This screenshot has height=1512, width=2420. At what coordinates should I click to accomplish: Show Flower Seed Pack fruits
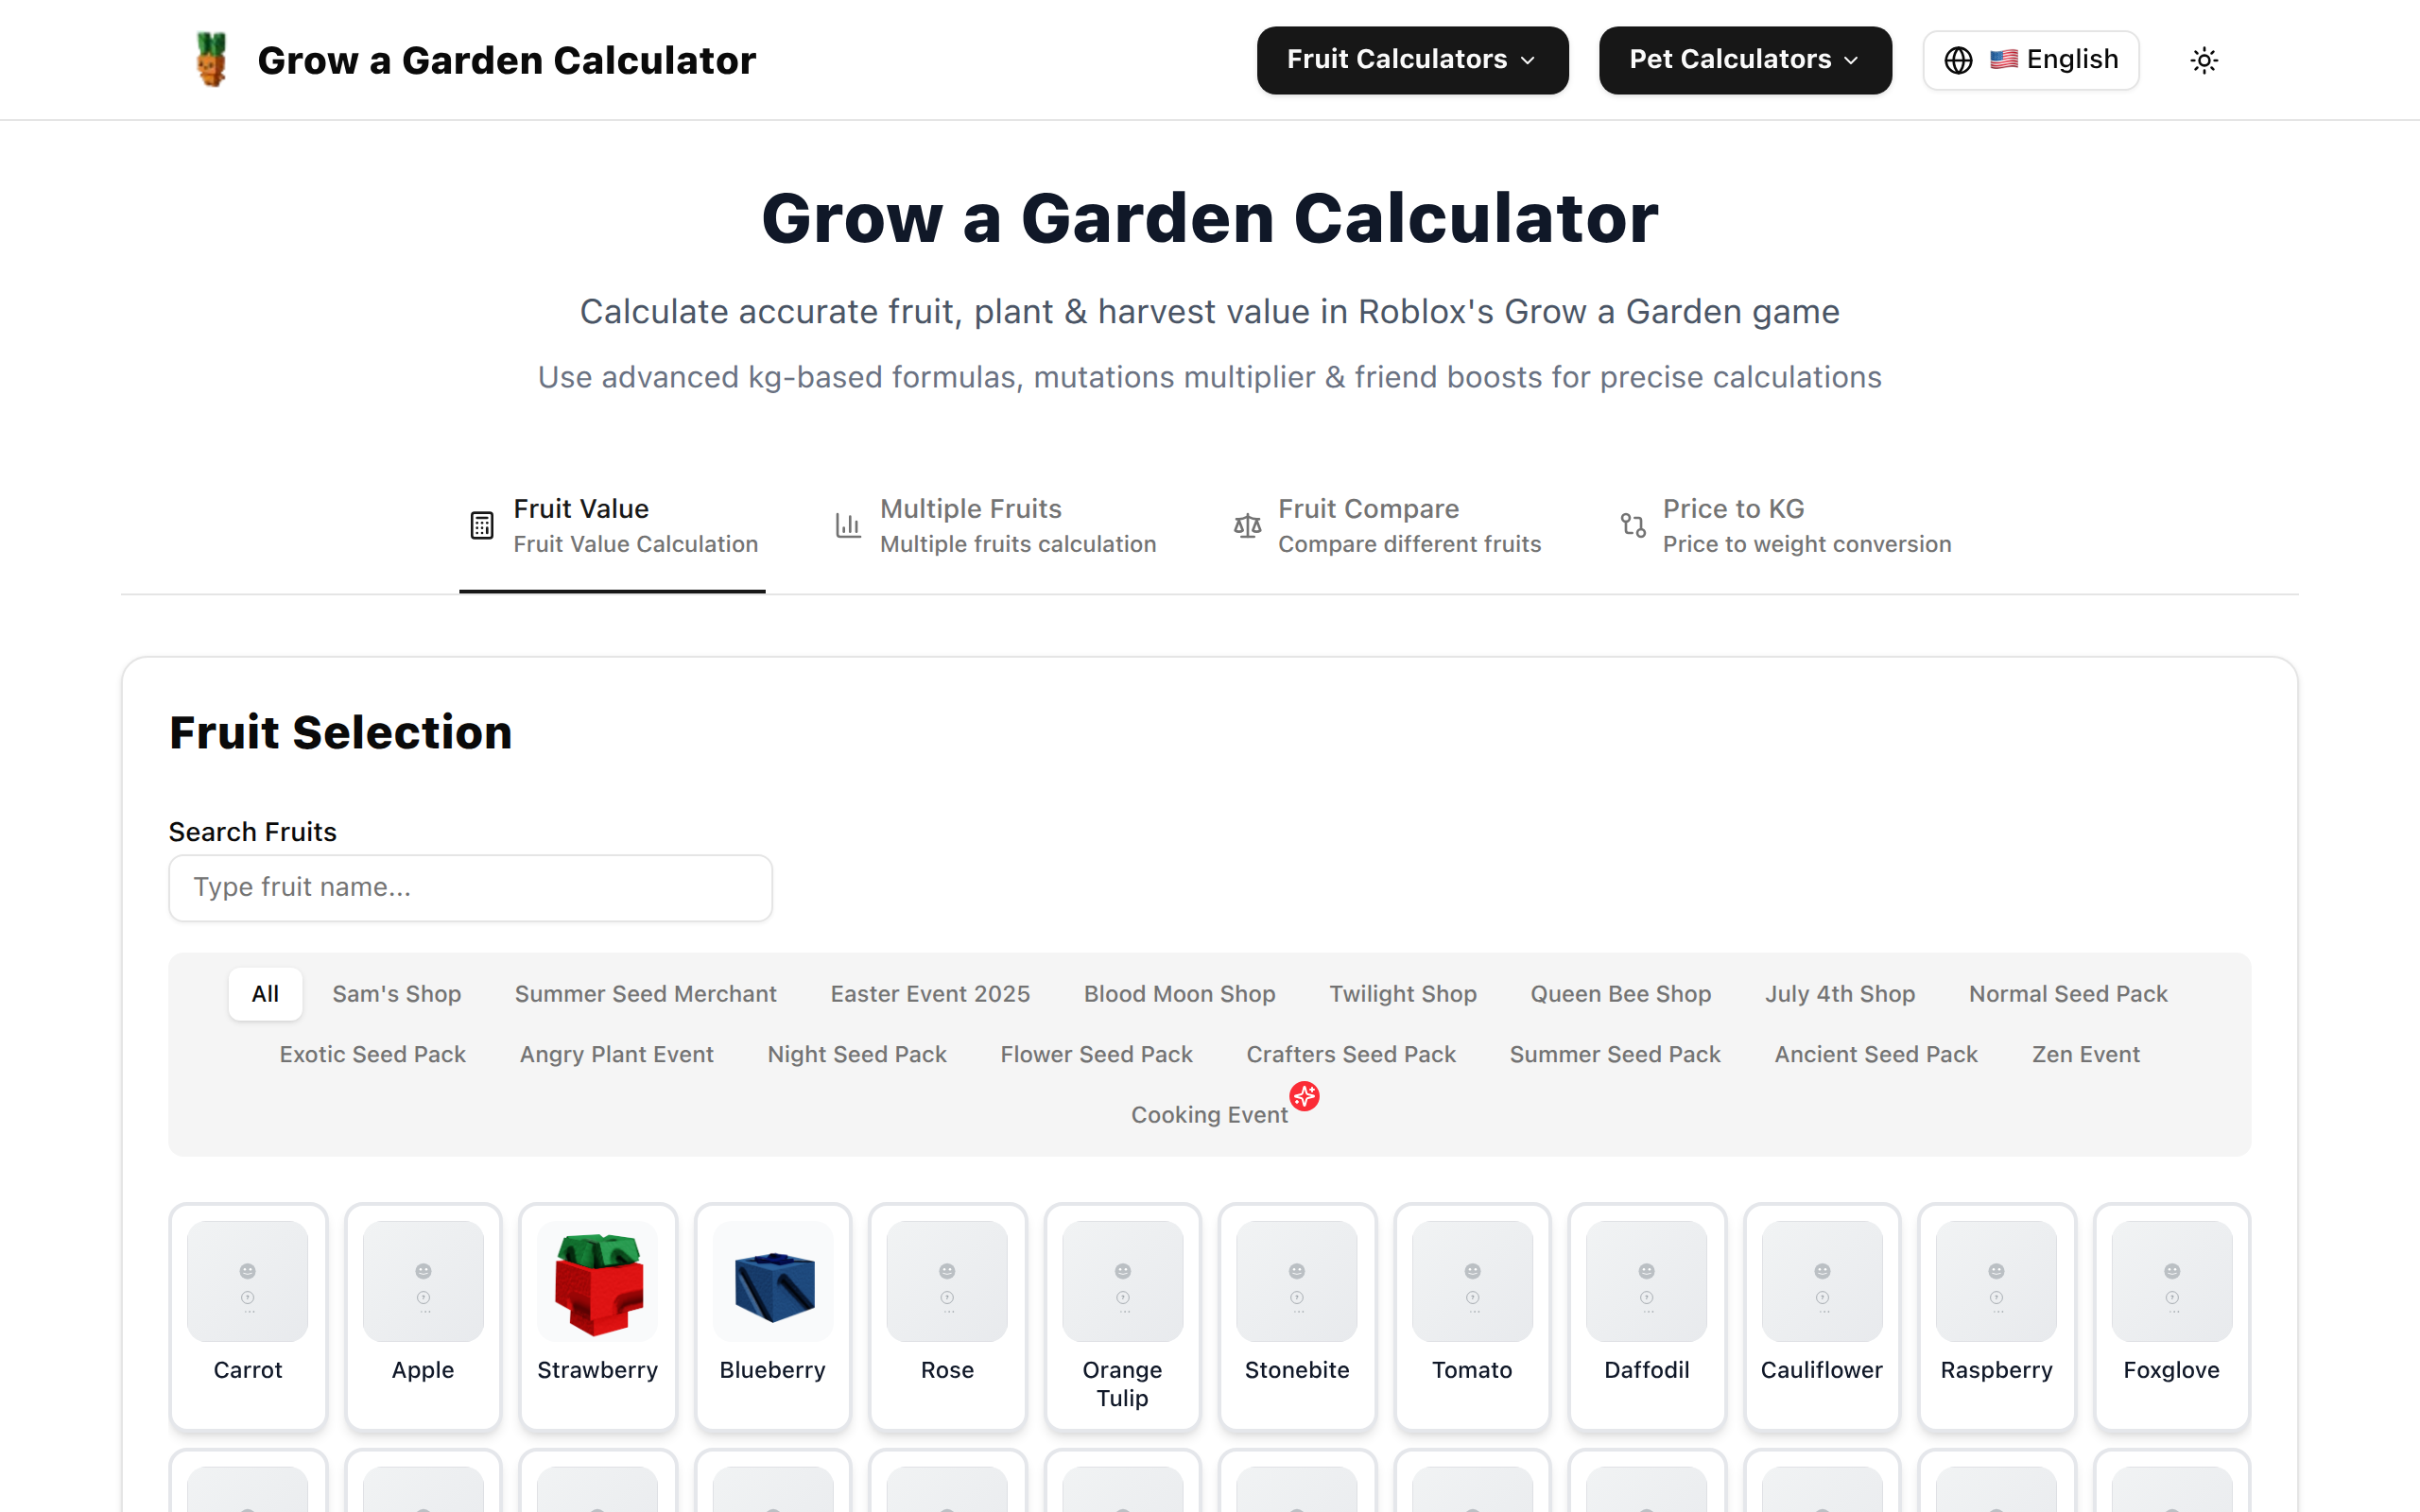coord(1096,1054)
